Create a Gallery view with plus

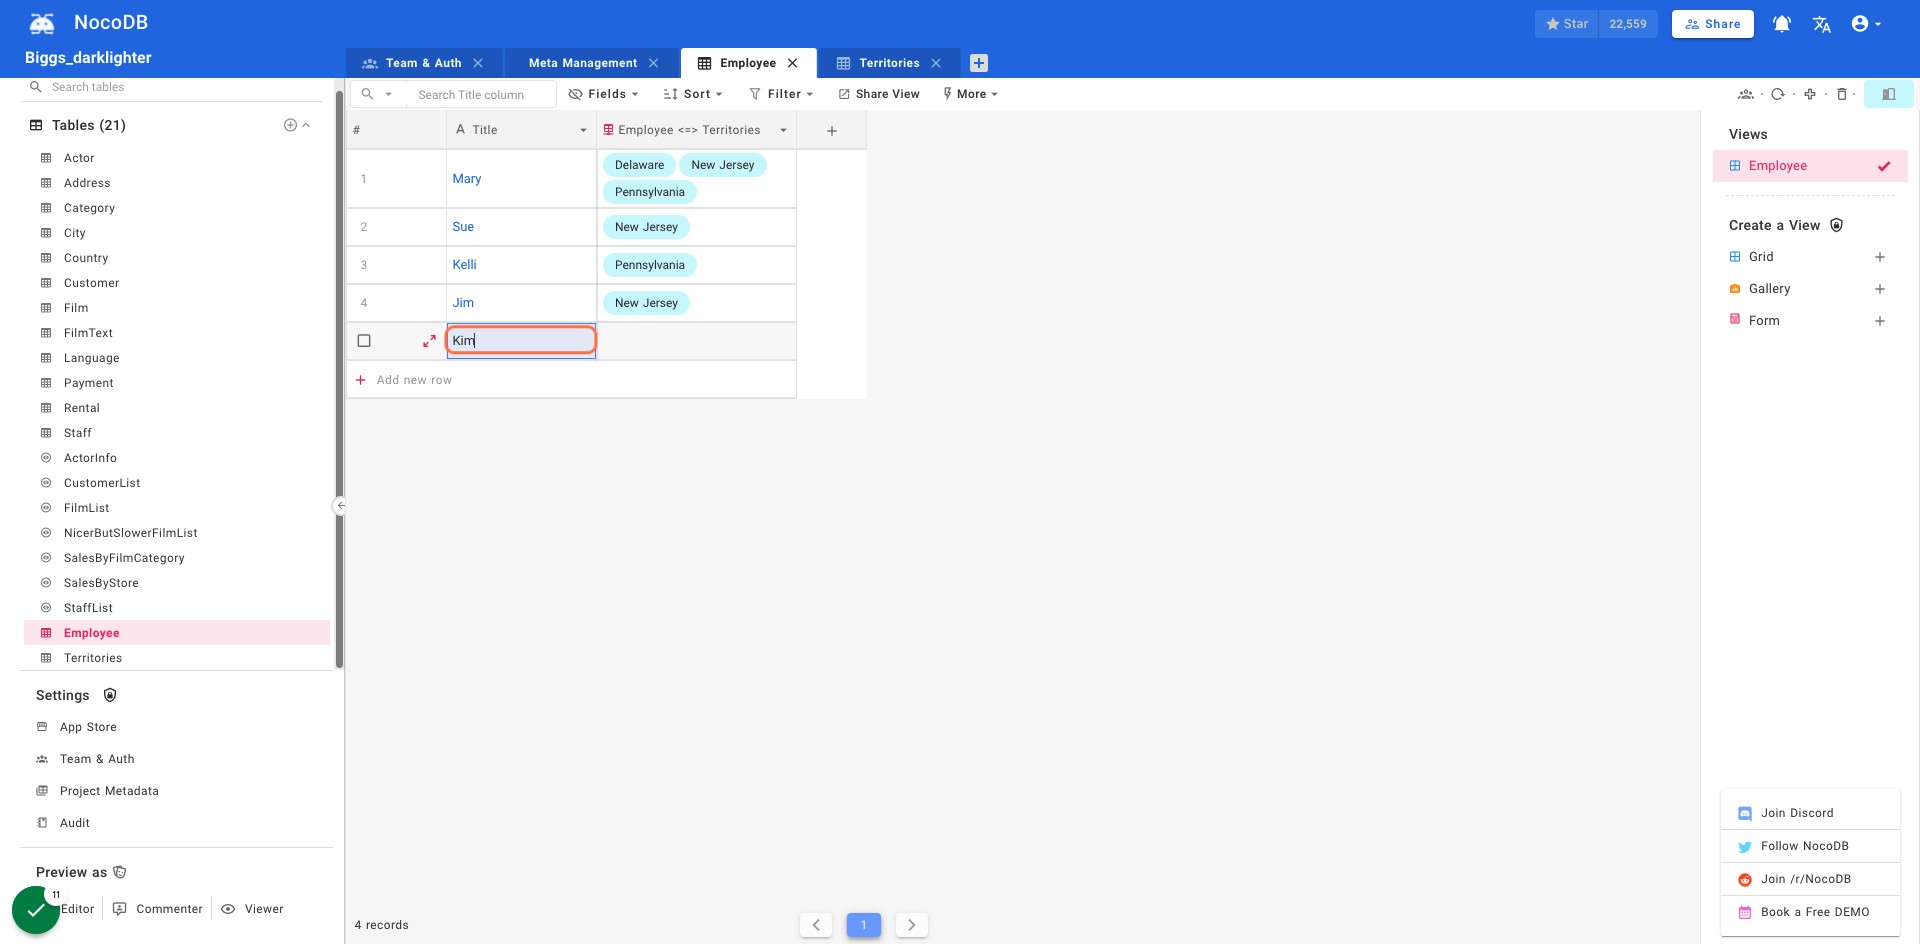(x=1879, y=289)
